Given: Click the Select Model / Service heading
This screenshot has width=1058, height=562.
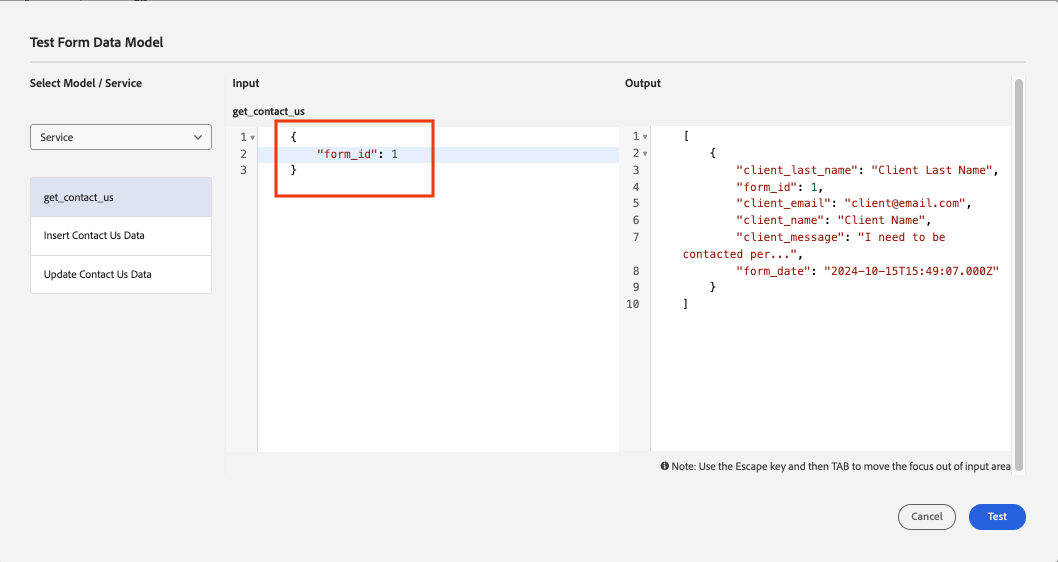Looking at the screenshot, I should (86, 84).
